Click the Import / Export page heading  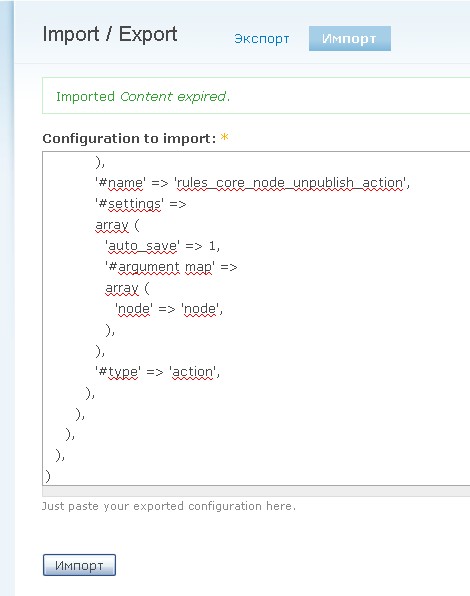[110, 34]
